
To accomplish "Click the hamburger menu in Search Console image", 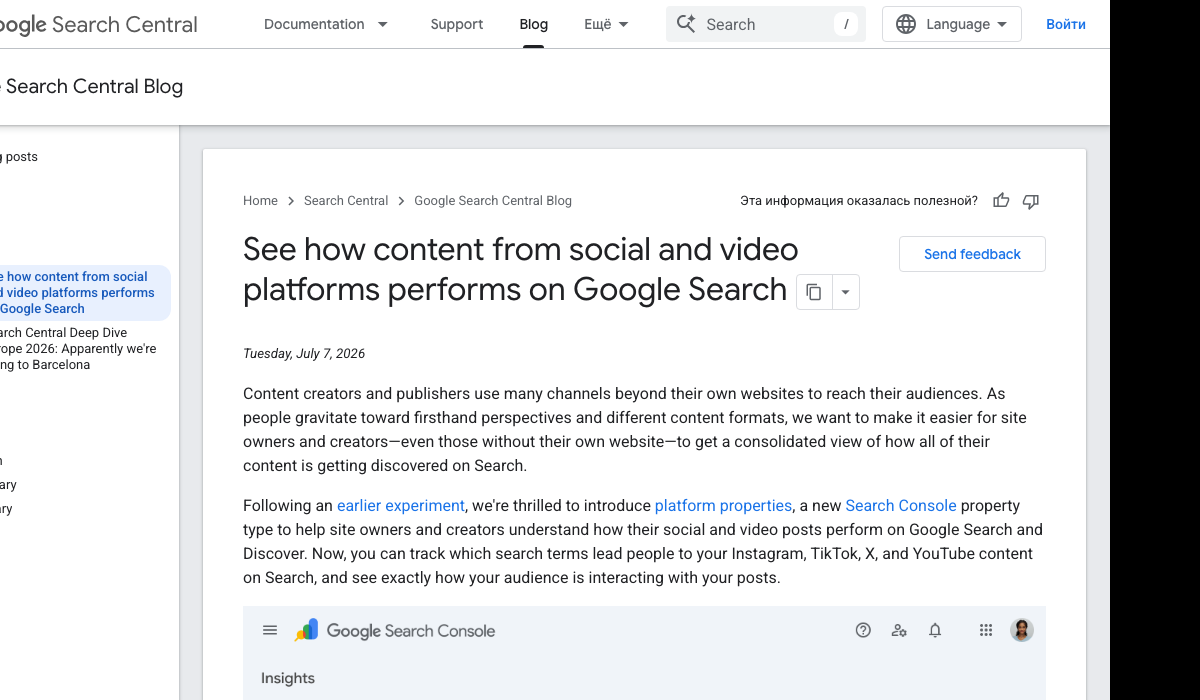I will (270, 630).
